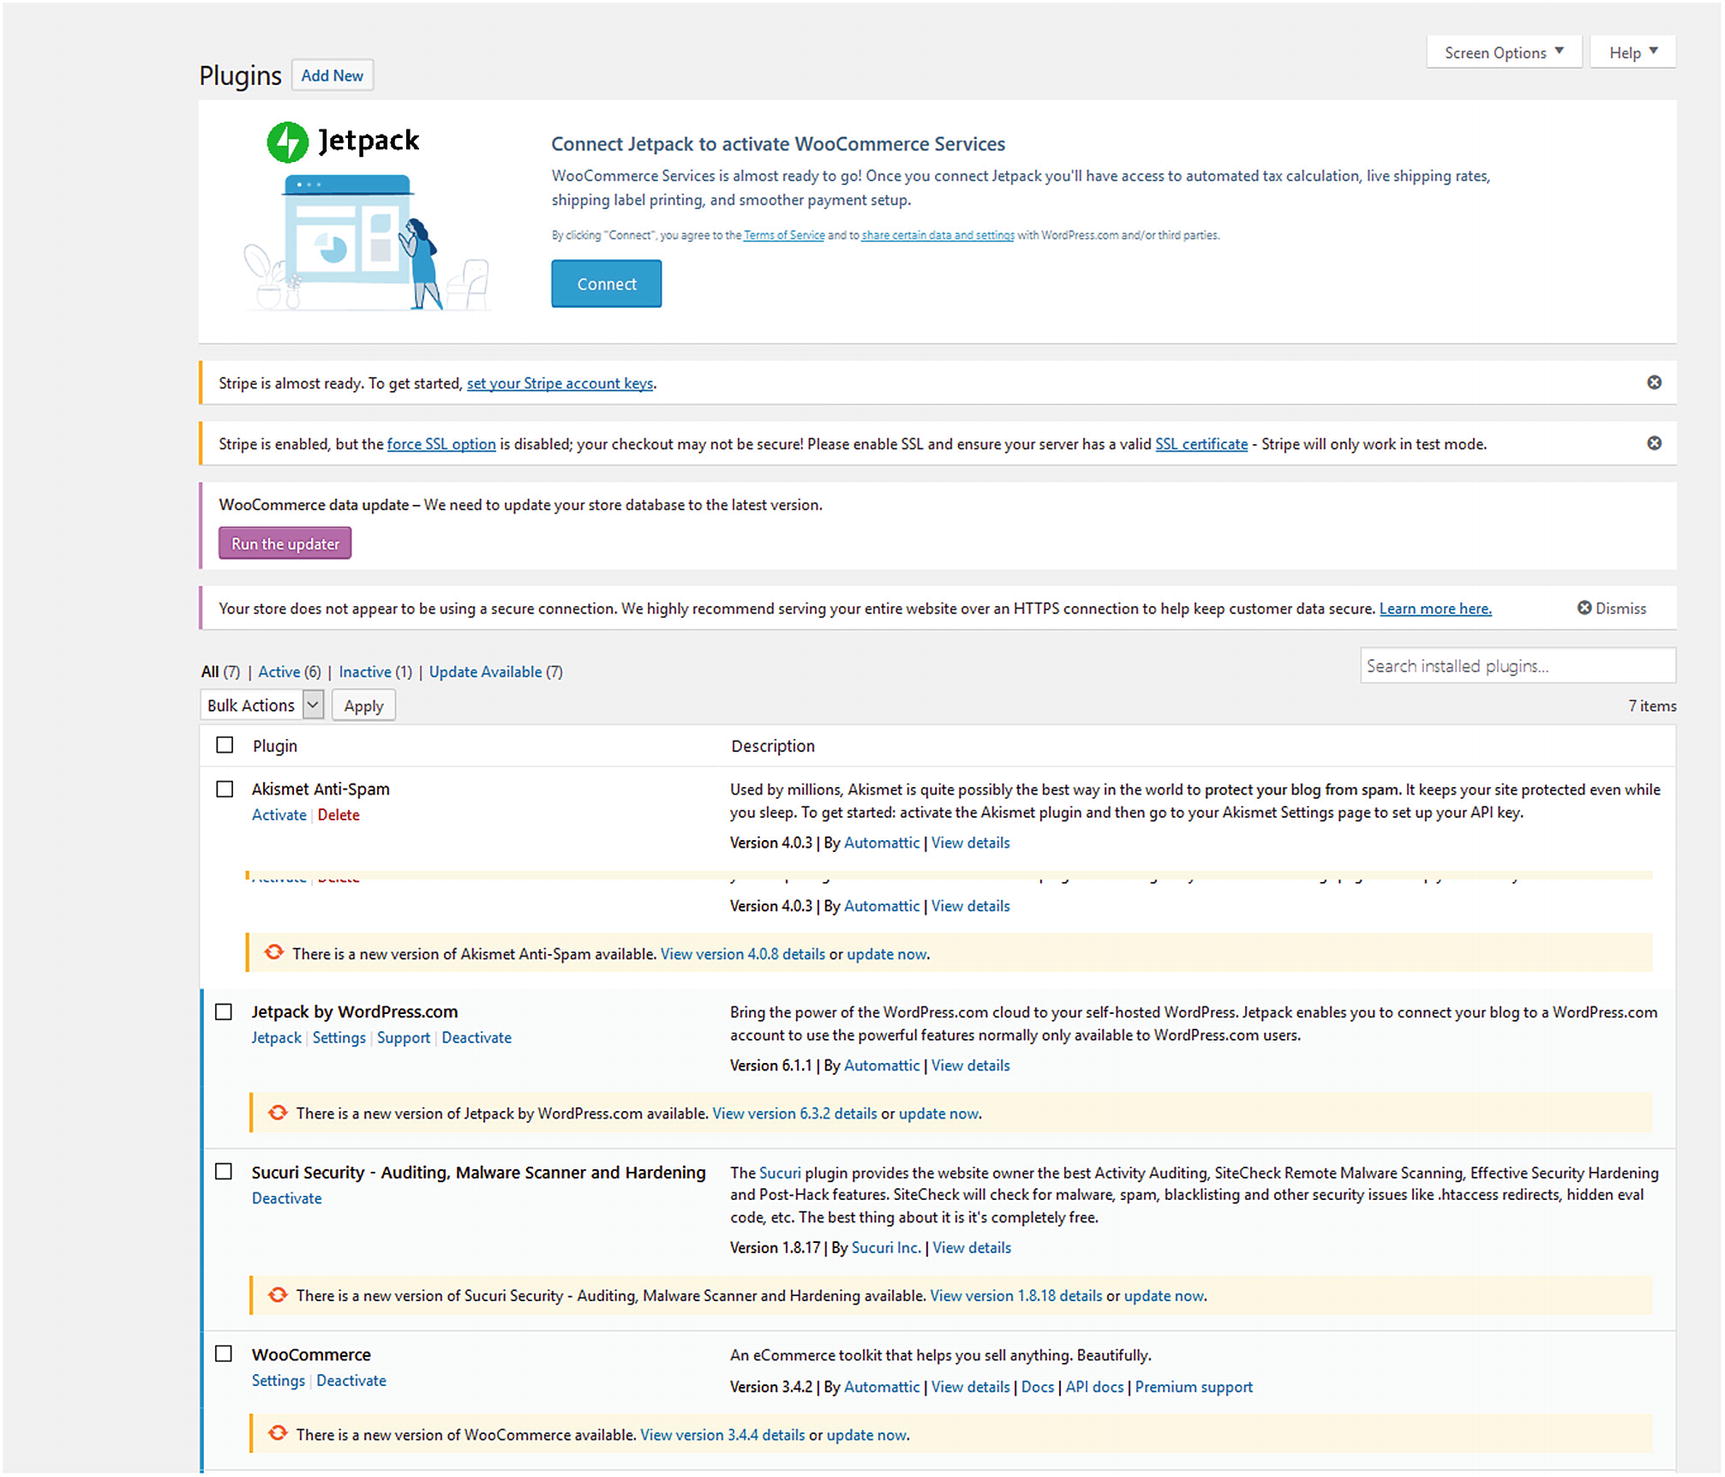Open the Screen Options dropdown
Screen dimensions: 1725x1477
pyautogui.click(x=1504, y=53)
